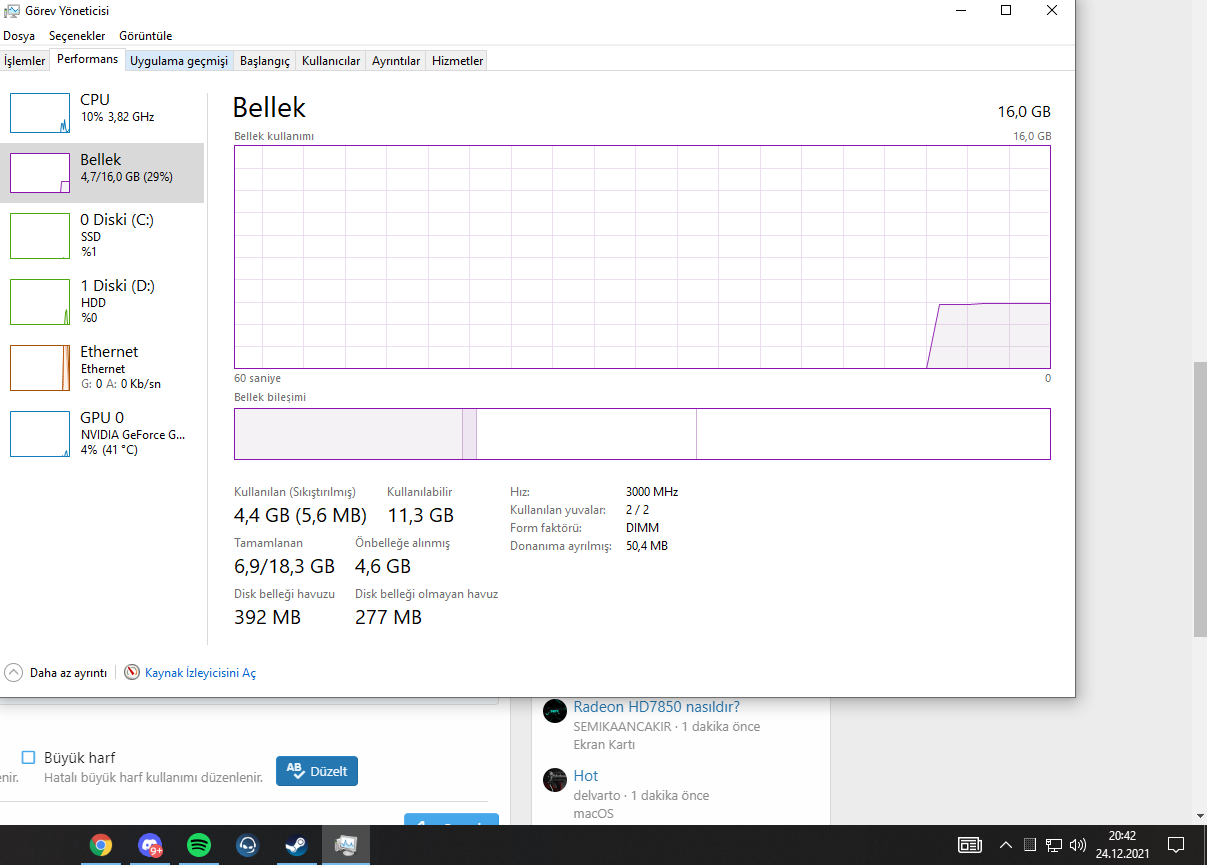Select the GPU 0 NVIDIA GeForce entry
This screenshot has height=865, width=1207.
pyautogui.click(x=102, y=434)
